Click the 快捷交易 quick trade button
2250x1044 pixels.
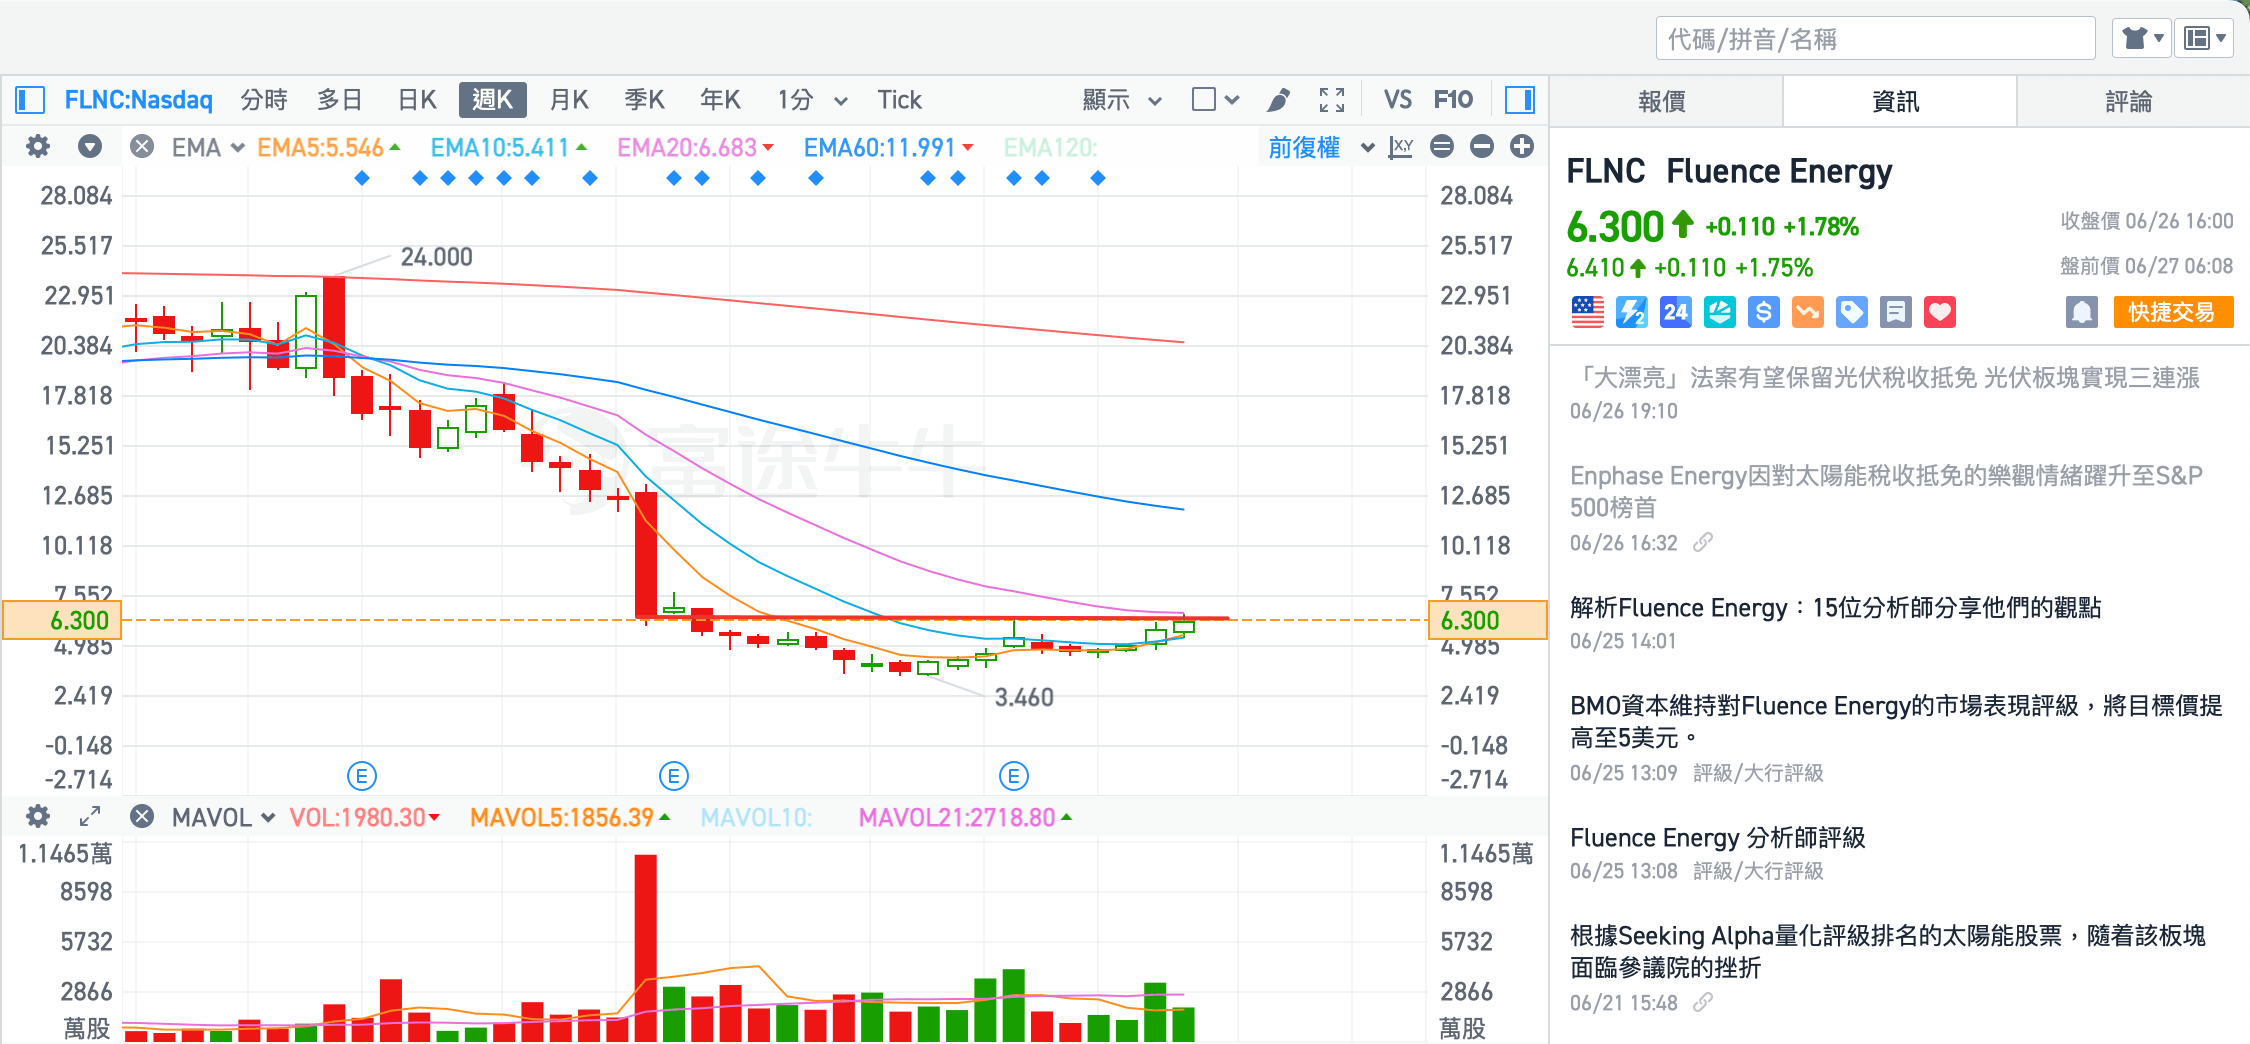[2173, 312]
